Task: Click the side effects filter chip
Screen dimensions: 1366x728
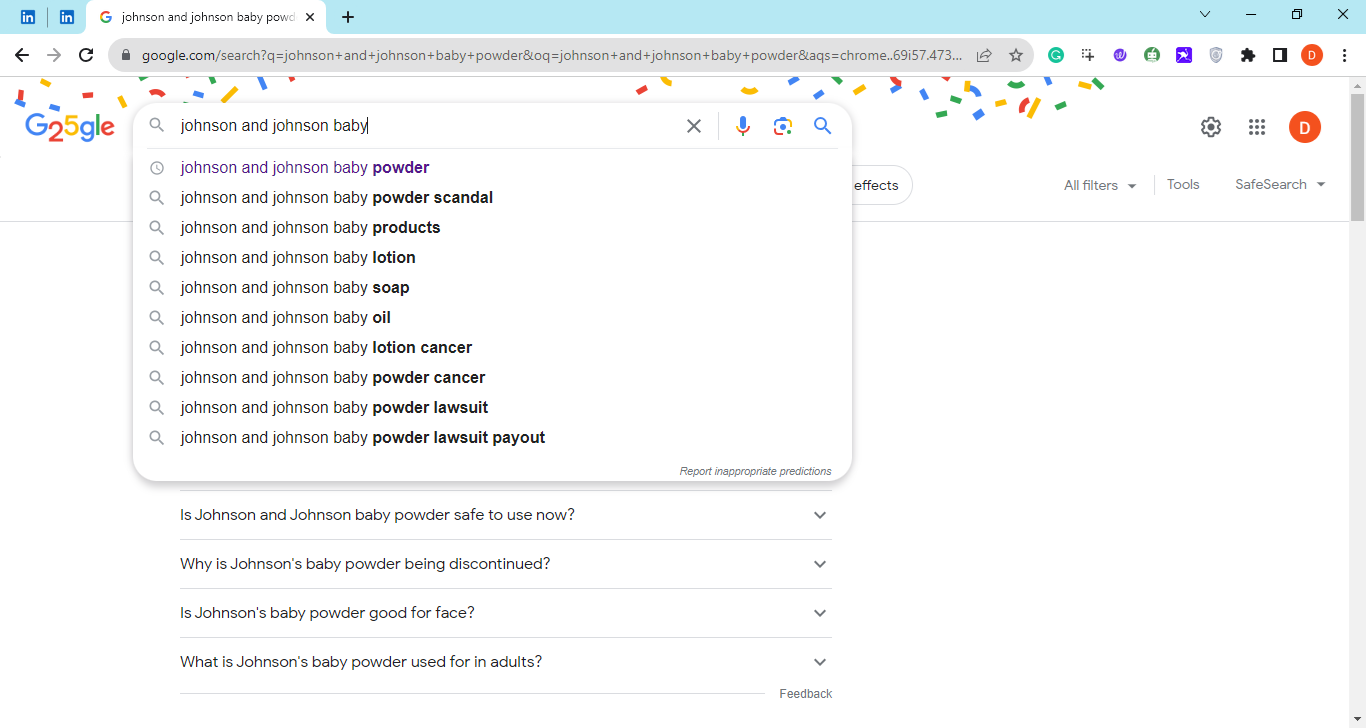Action: 880,185
